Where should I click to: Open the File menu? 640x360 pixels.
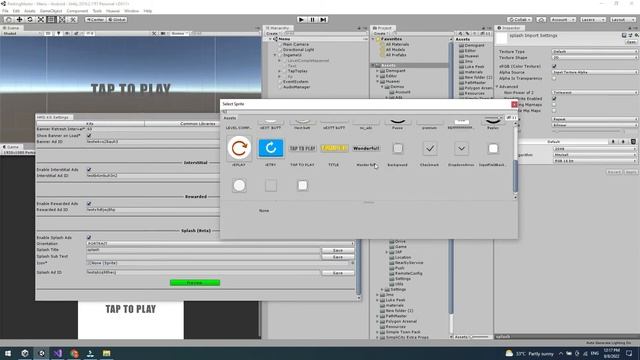click(5, 11)
